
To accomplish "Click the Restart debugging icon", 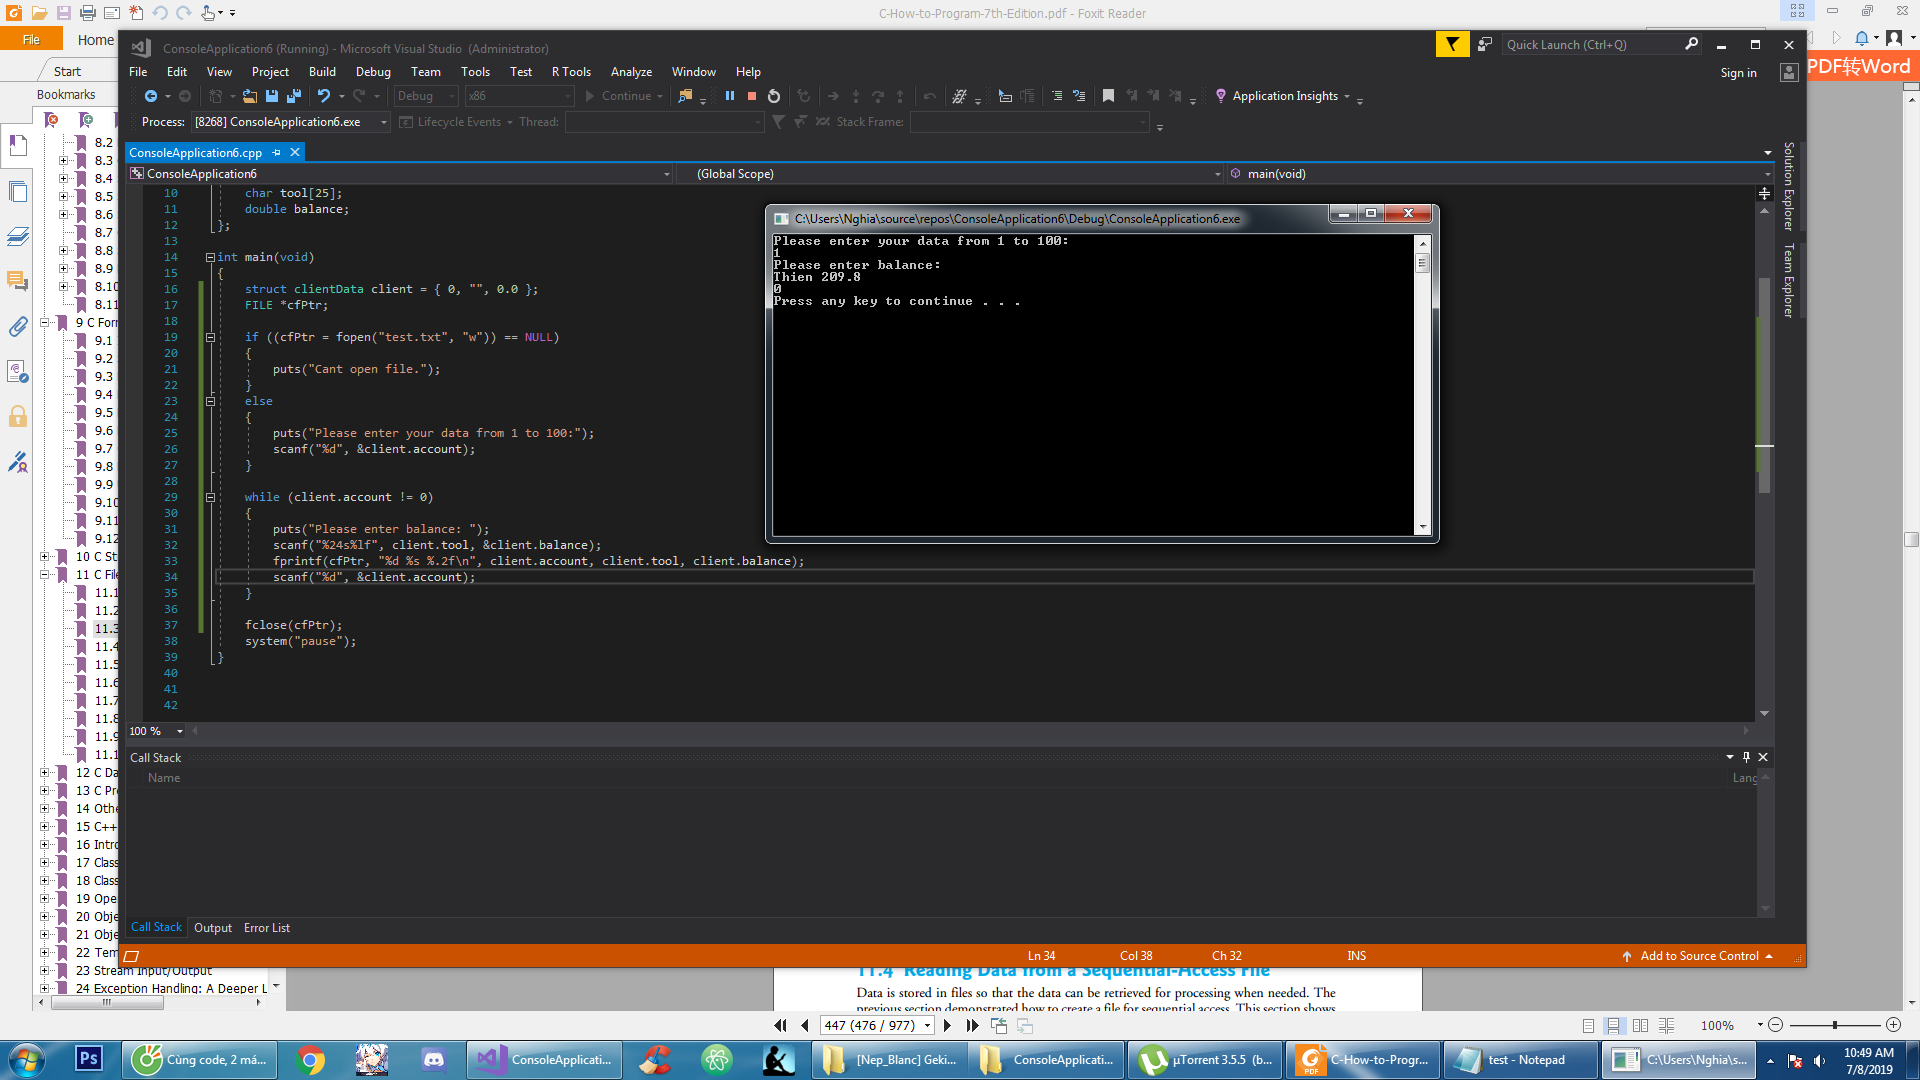I will click(x=774, y=96).
